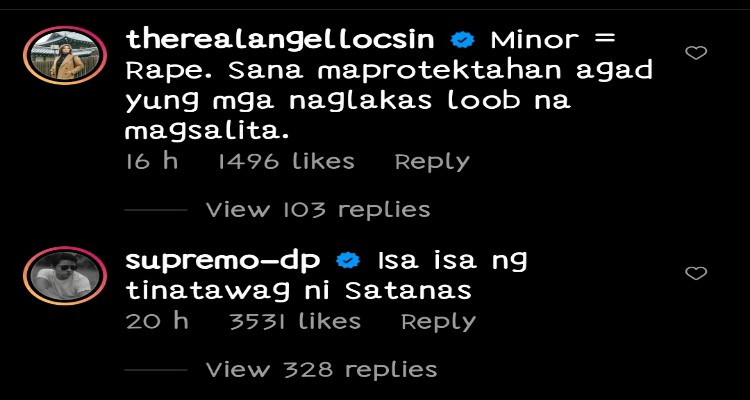
Task: Select the 'Isa isa ng tinatawag' comment text
Action: (x=326, y=276)
